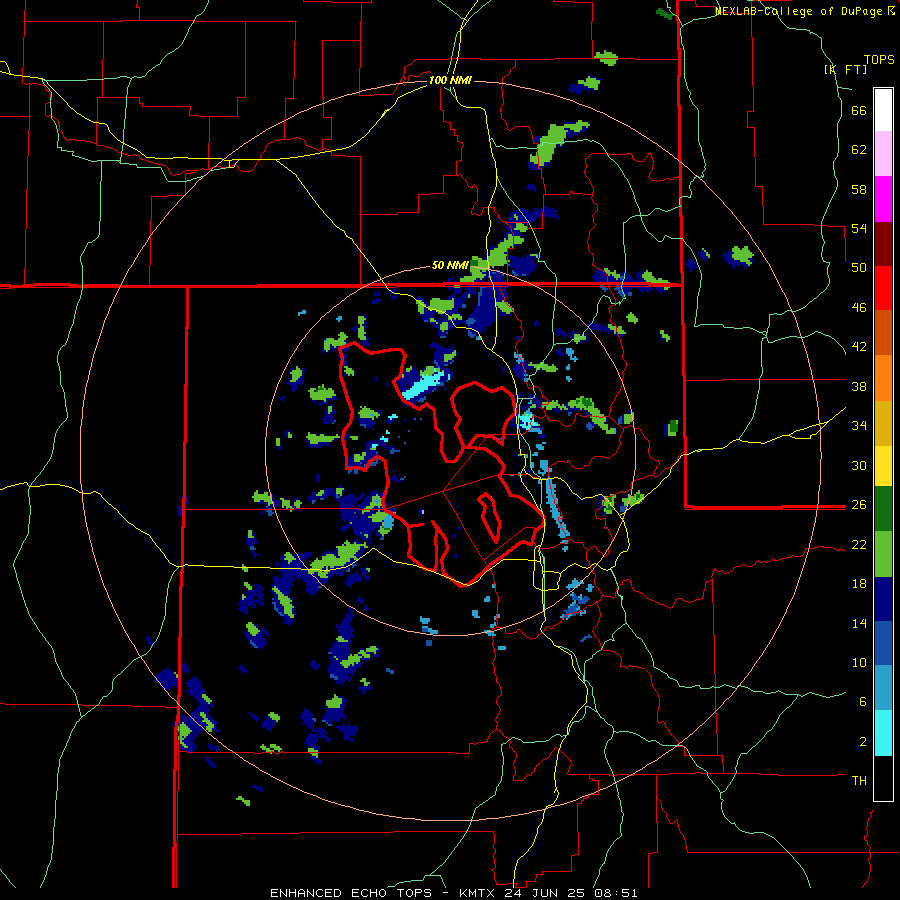Viewport: 900px width, 900px height.
Task: Click the "14" legend value
Action: click(x=859, y=623)
